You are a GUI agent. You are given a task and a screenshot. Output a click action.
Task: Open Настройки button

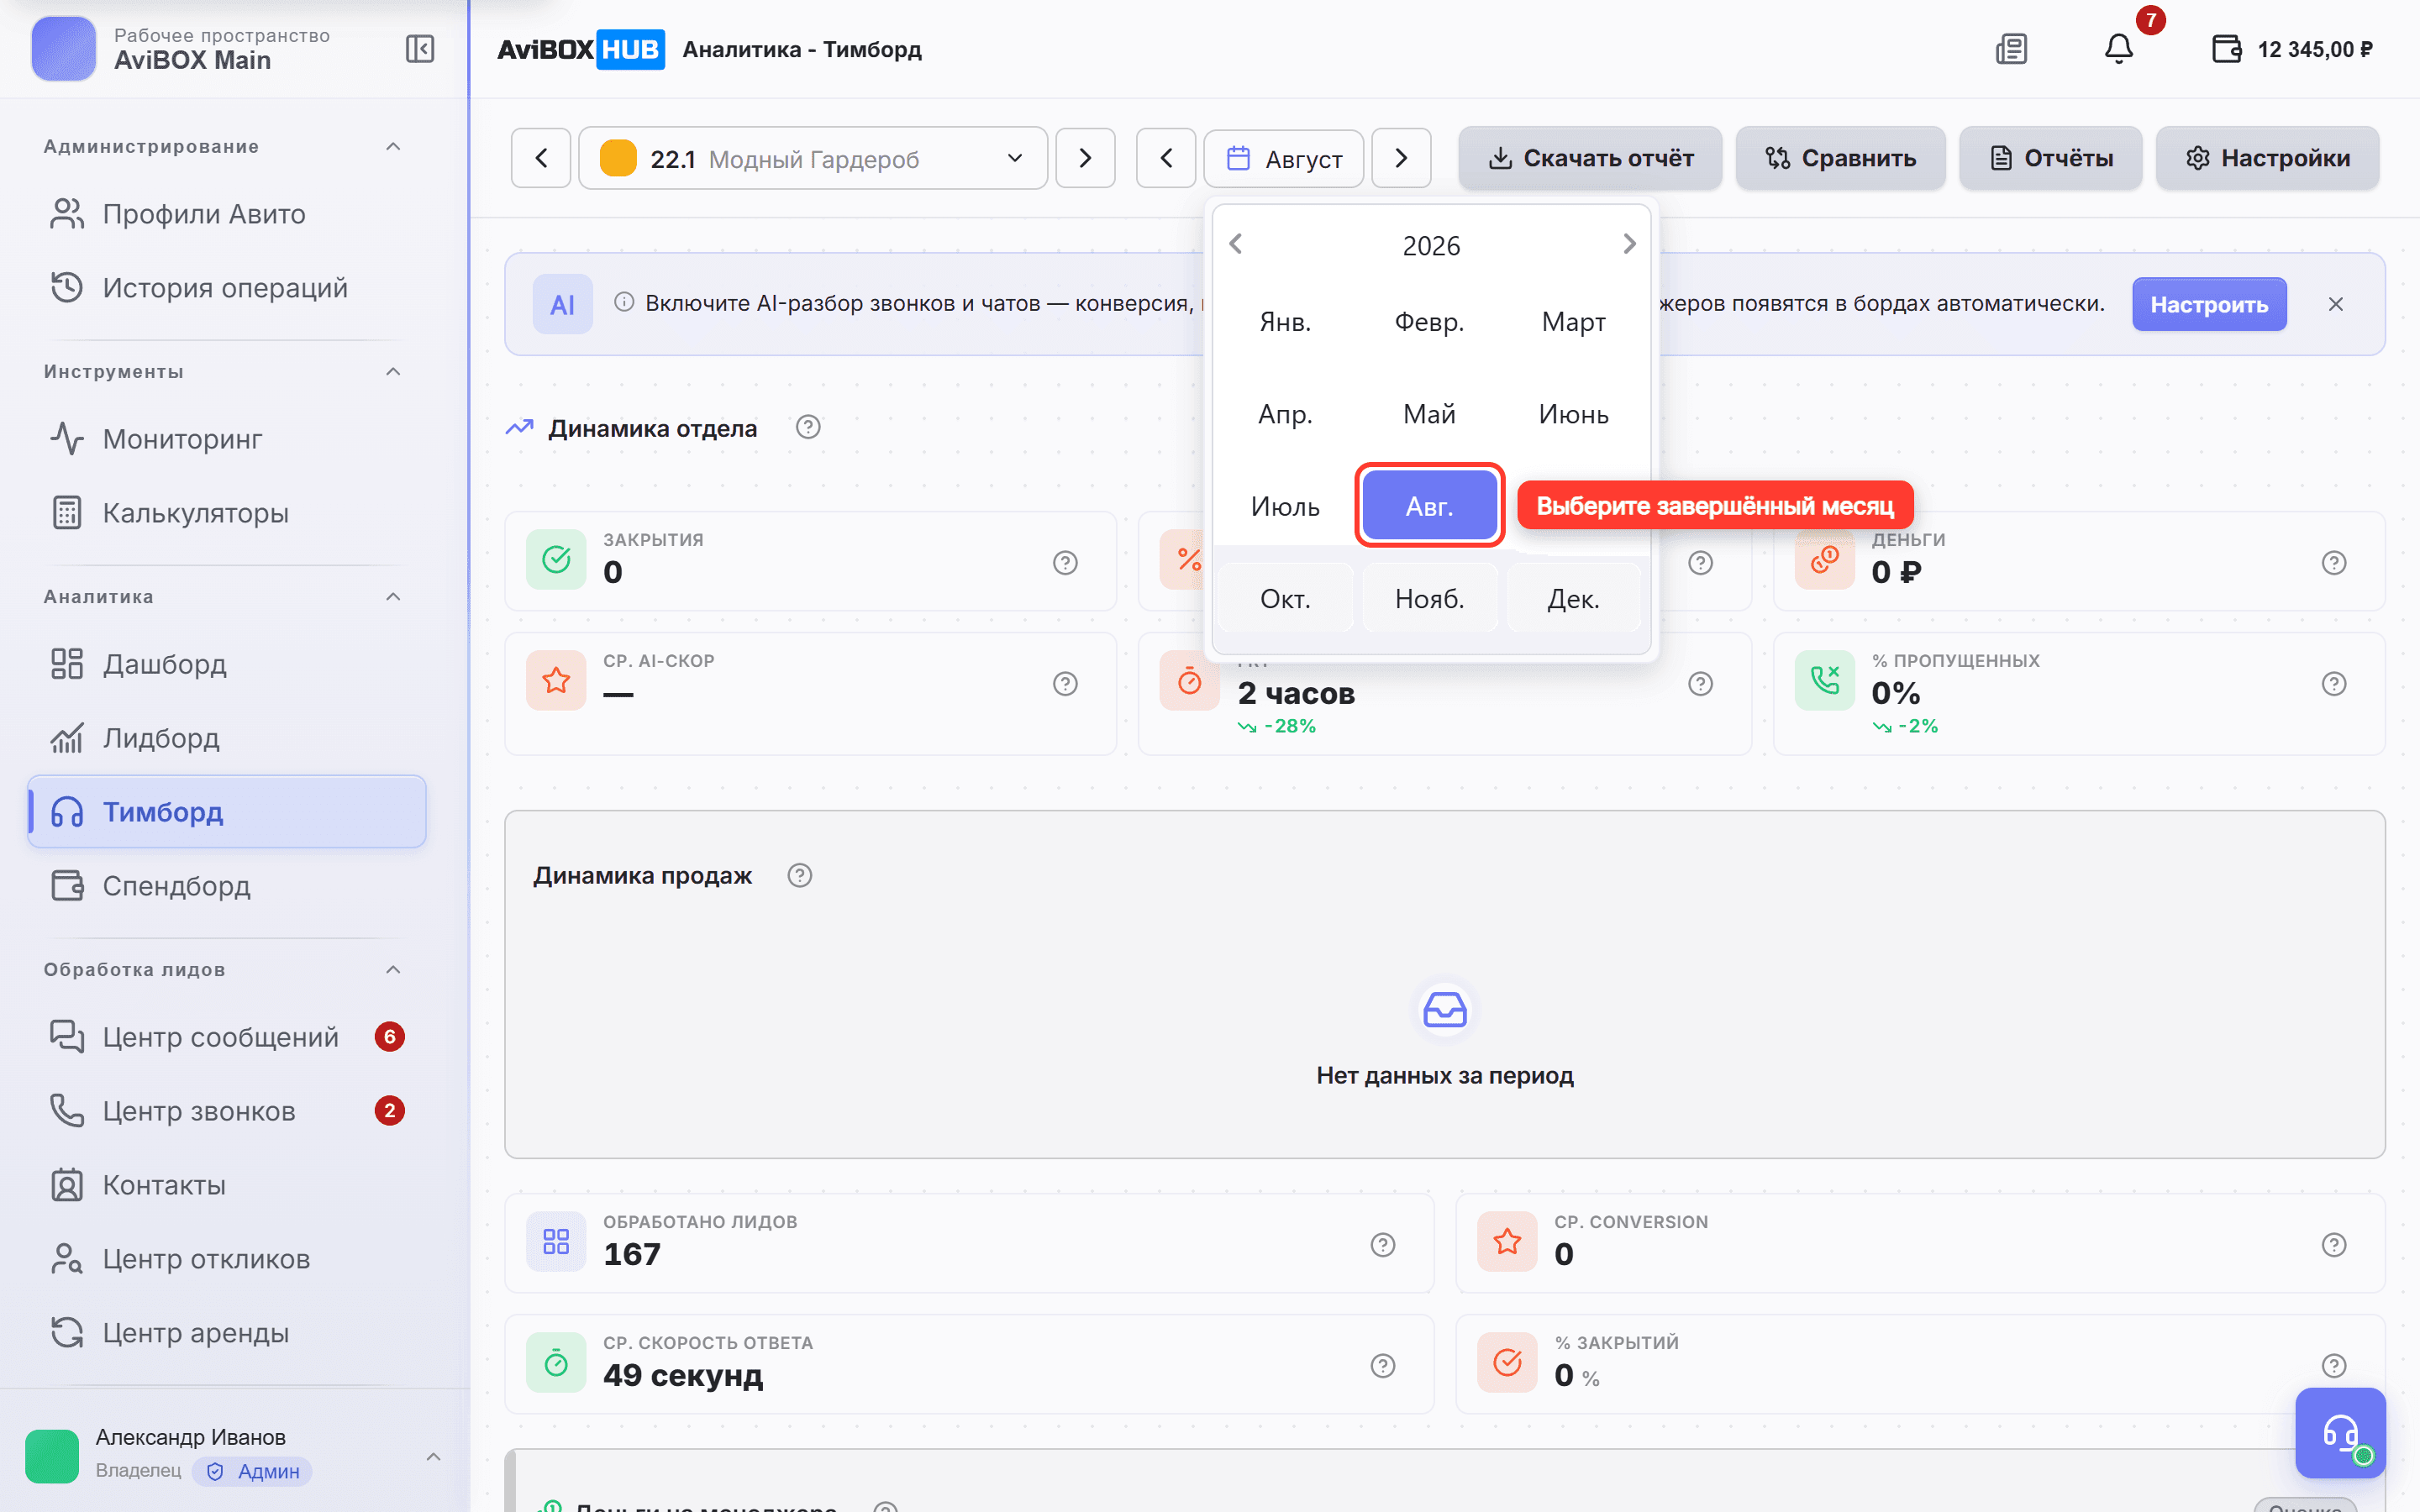pos(2267,158)
